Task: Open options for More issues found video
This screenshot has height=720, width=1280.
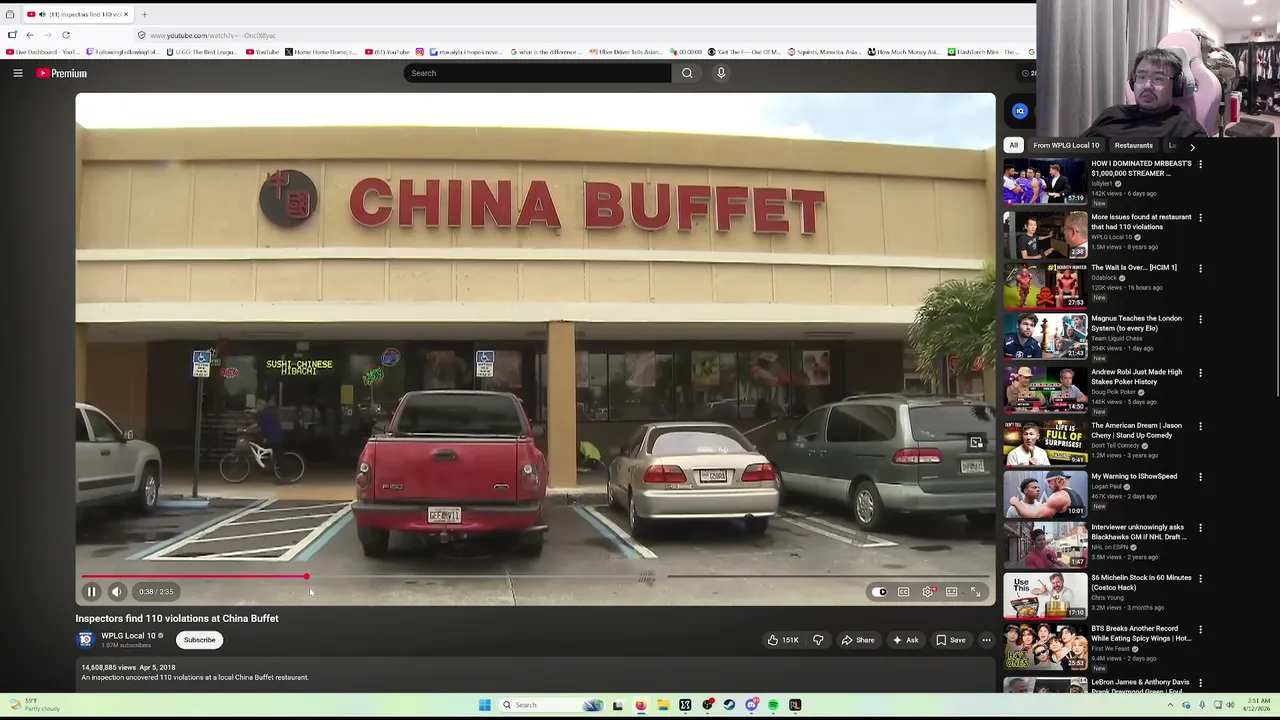Action: [1200, 218]
